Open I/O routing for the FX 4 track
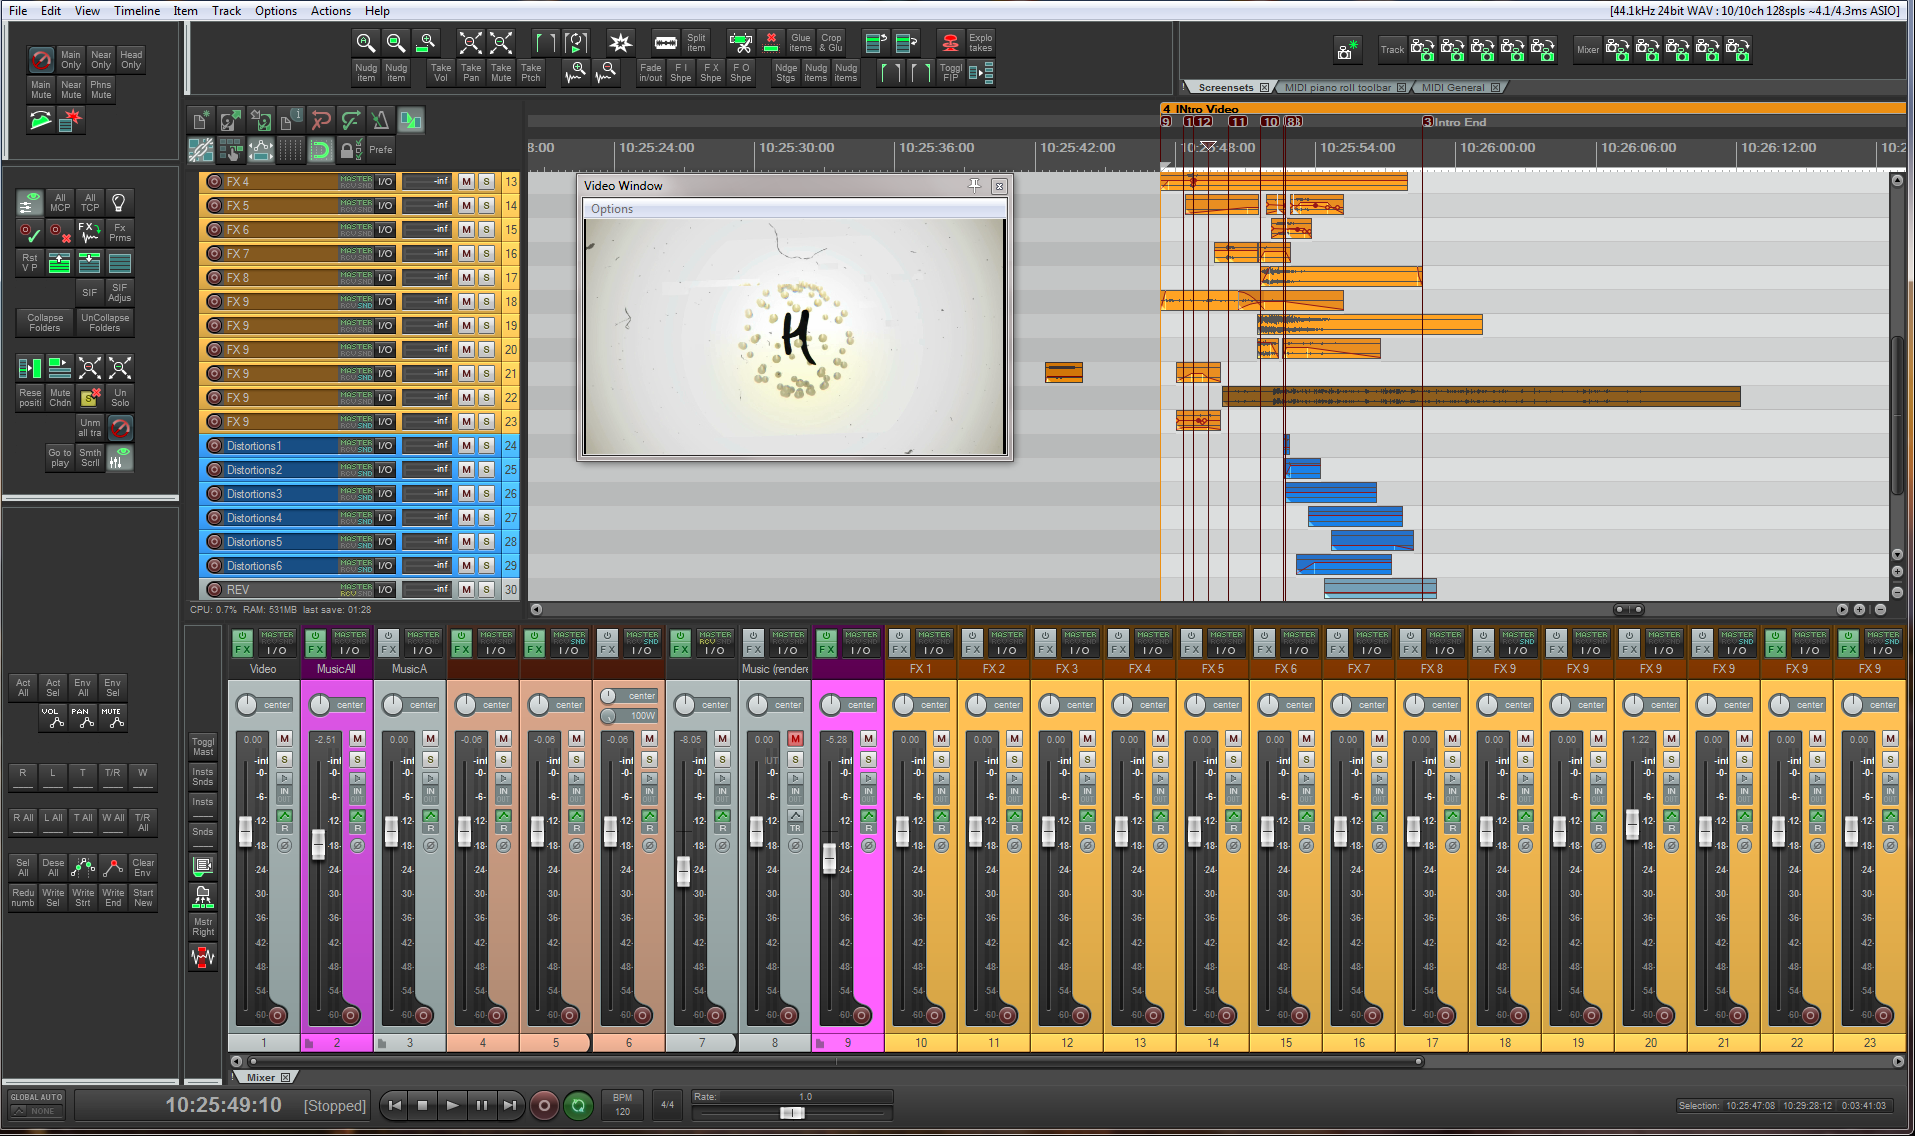Image resolution: width=1915 pixels, height=1136 pixels. 385,181
